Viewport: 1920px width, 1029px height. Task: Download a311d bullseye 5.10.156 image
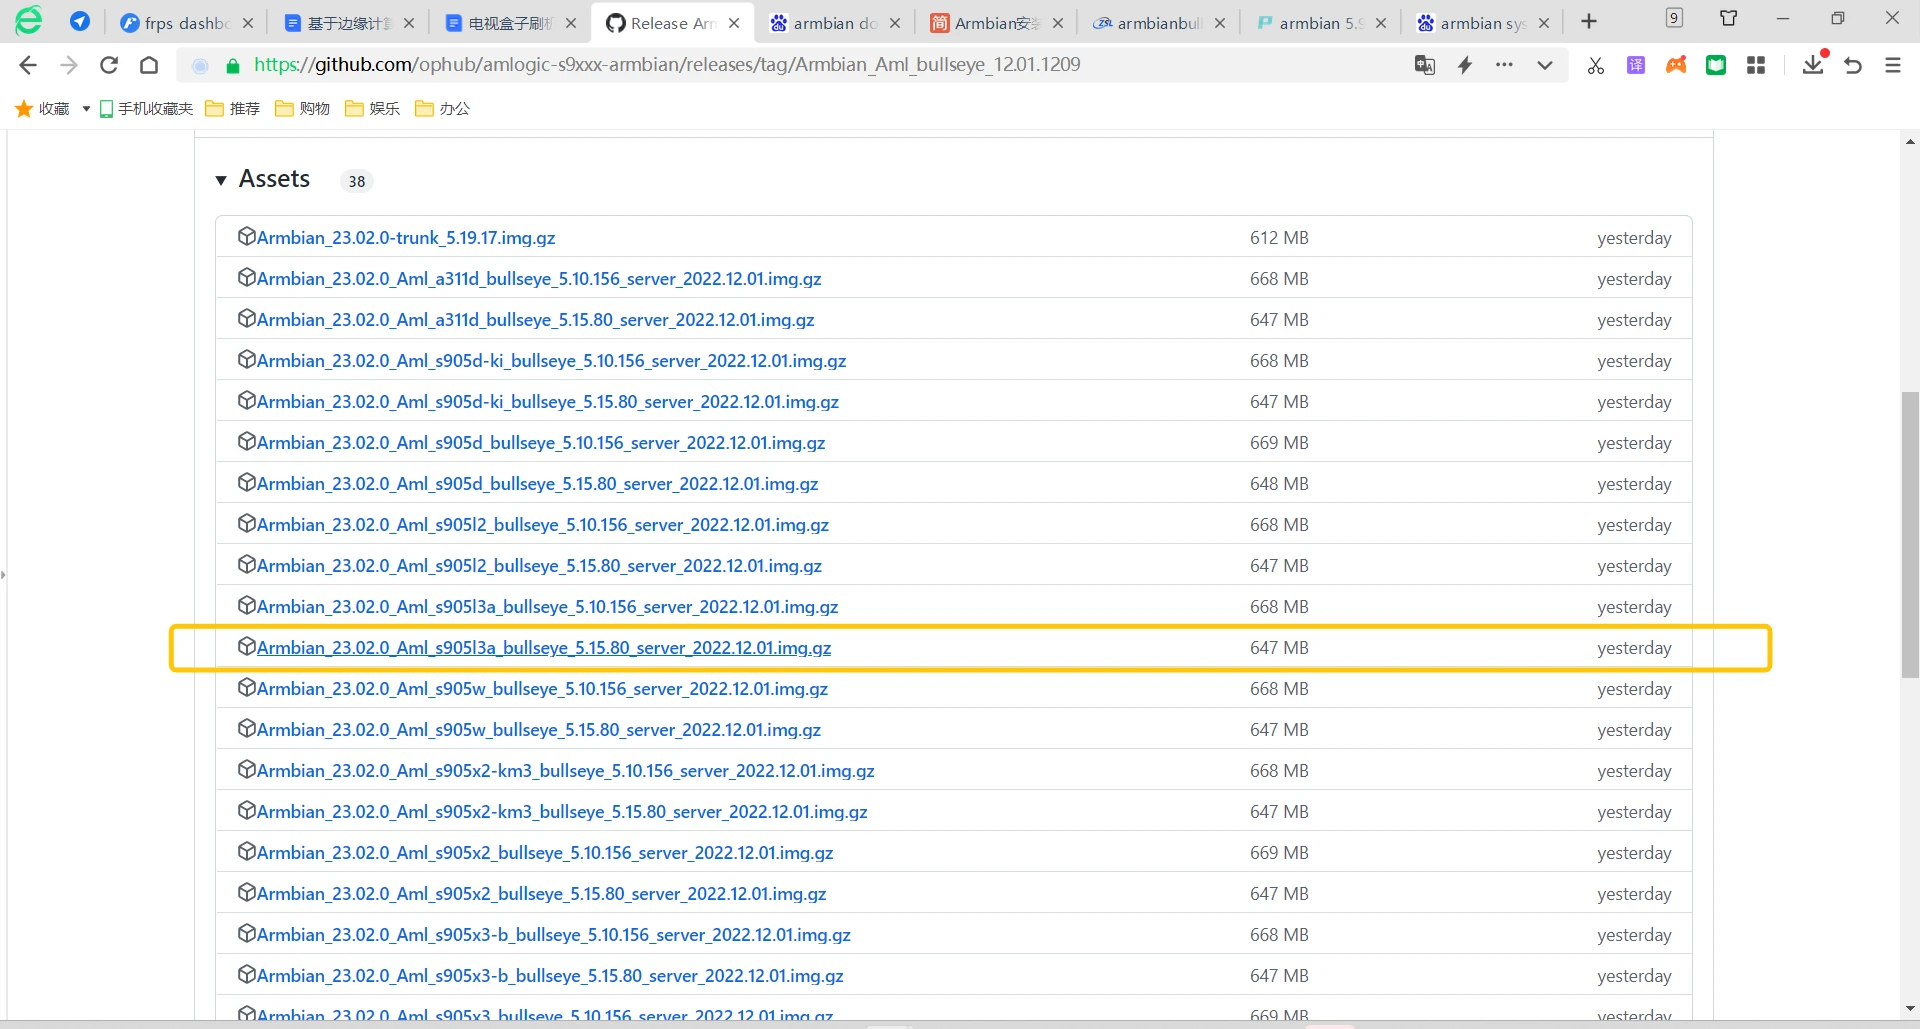pos(539,279)
